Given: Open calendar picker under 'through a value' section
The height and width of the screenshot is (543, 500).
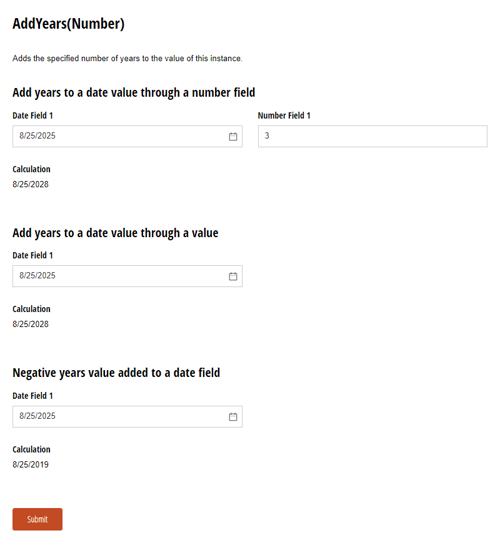Looking at the screenshot, I should [x=233, y=276].
